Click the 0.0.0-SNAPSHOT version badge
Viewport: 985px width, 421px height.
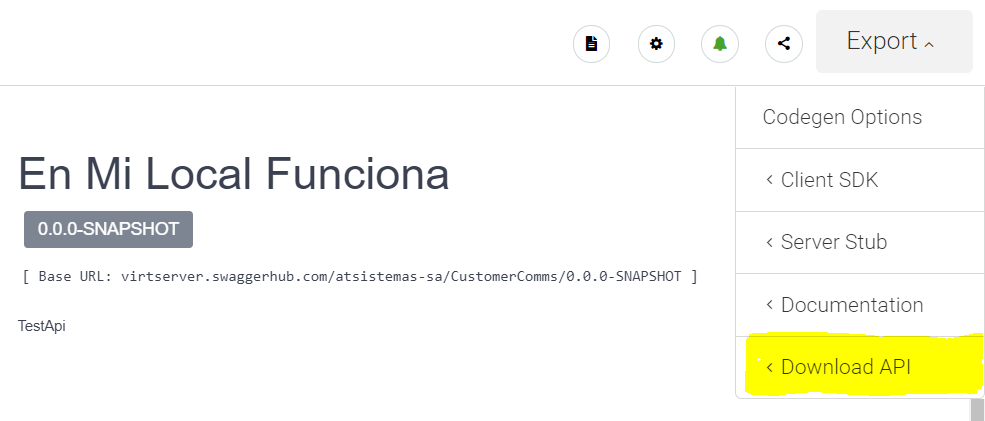coord(109,229)
